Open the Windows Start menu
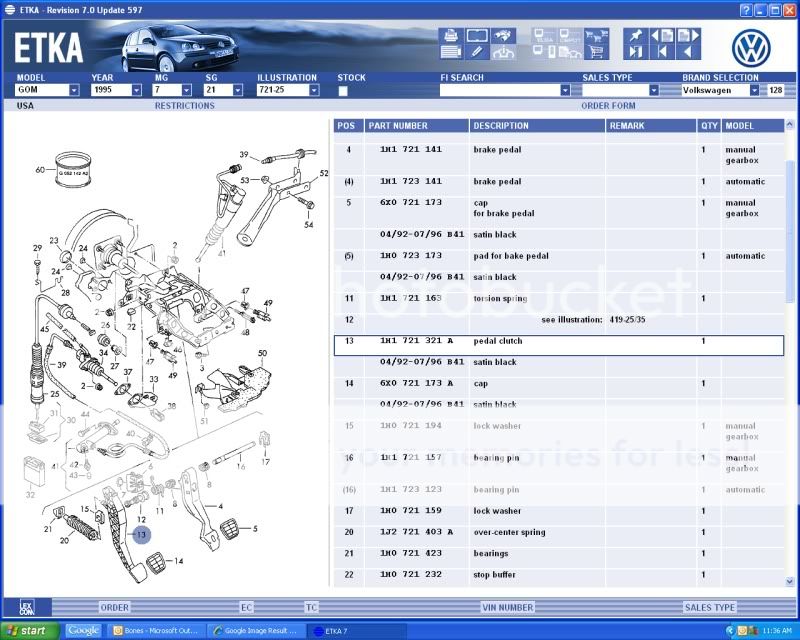The image size is (800, 640). pyautogui.click(x=31, y=631)
